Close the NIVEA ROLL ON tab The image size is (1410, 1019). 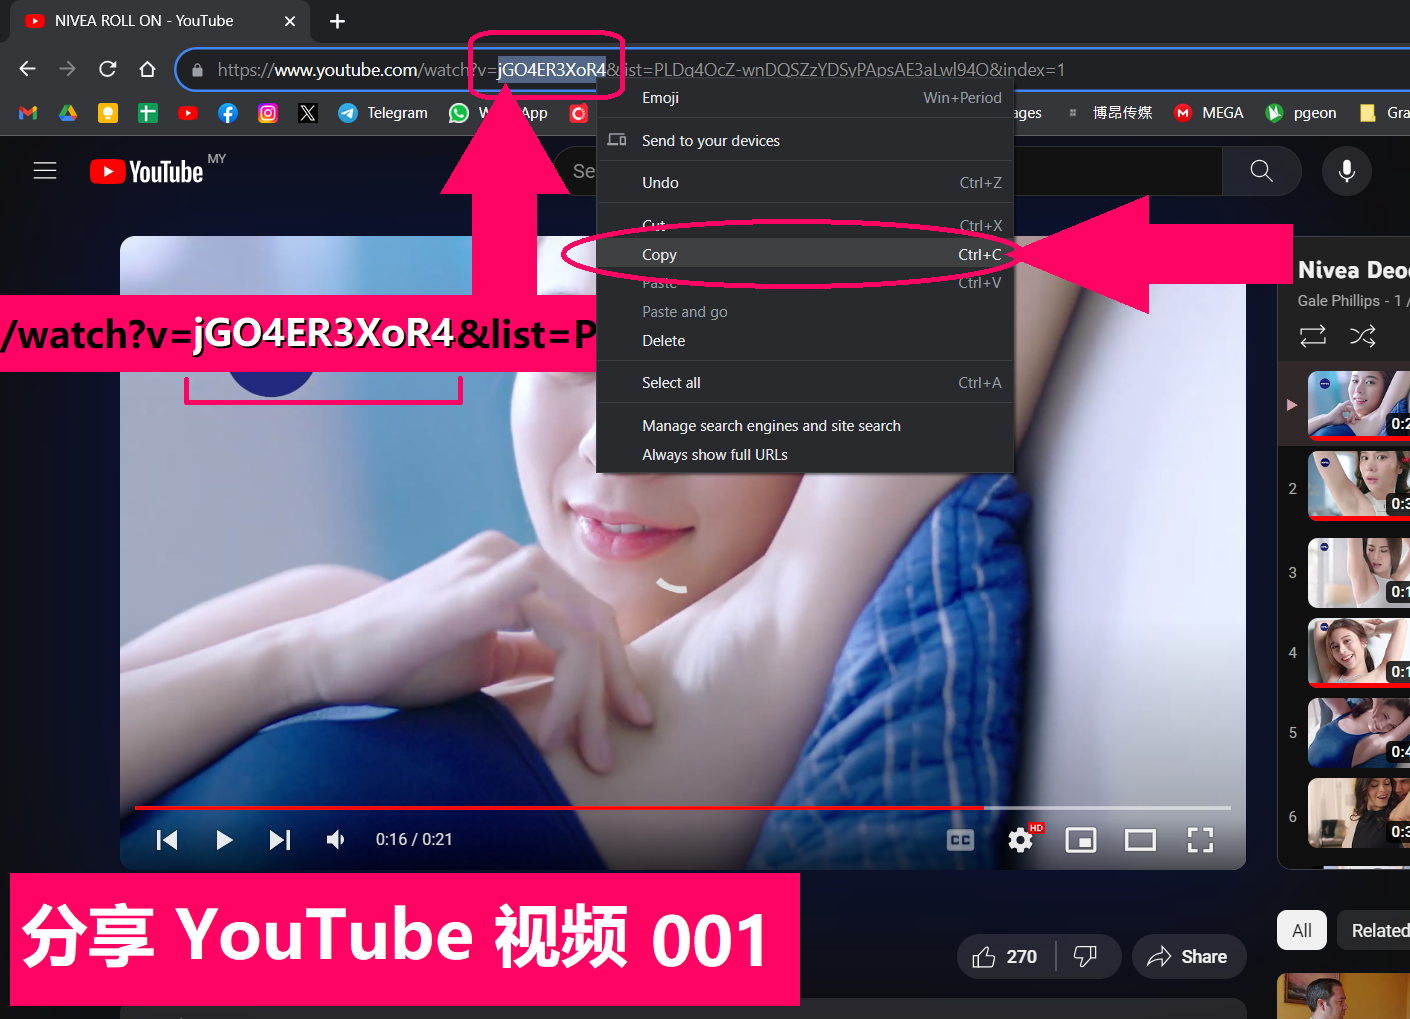290,21
